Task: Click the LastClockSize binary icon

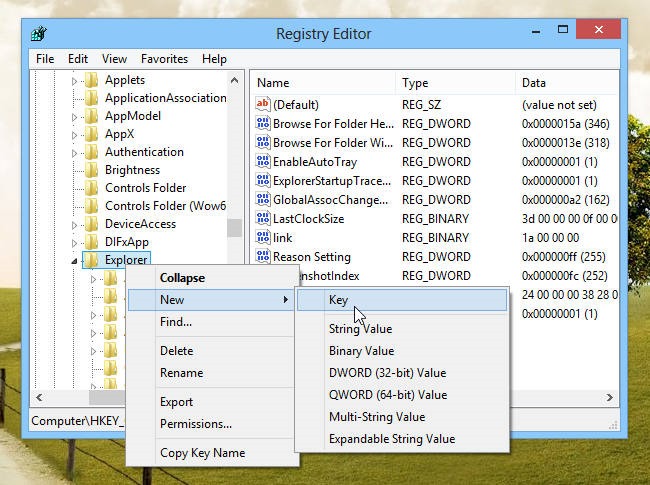Action: [x=263, y=218]
